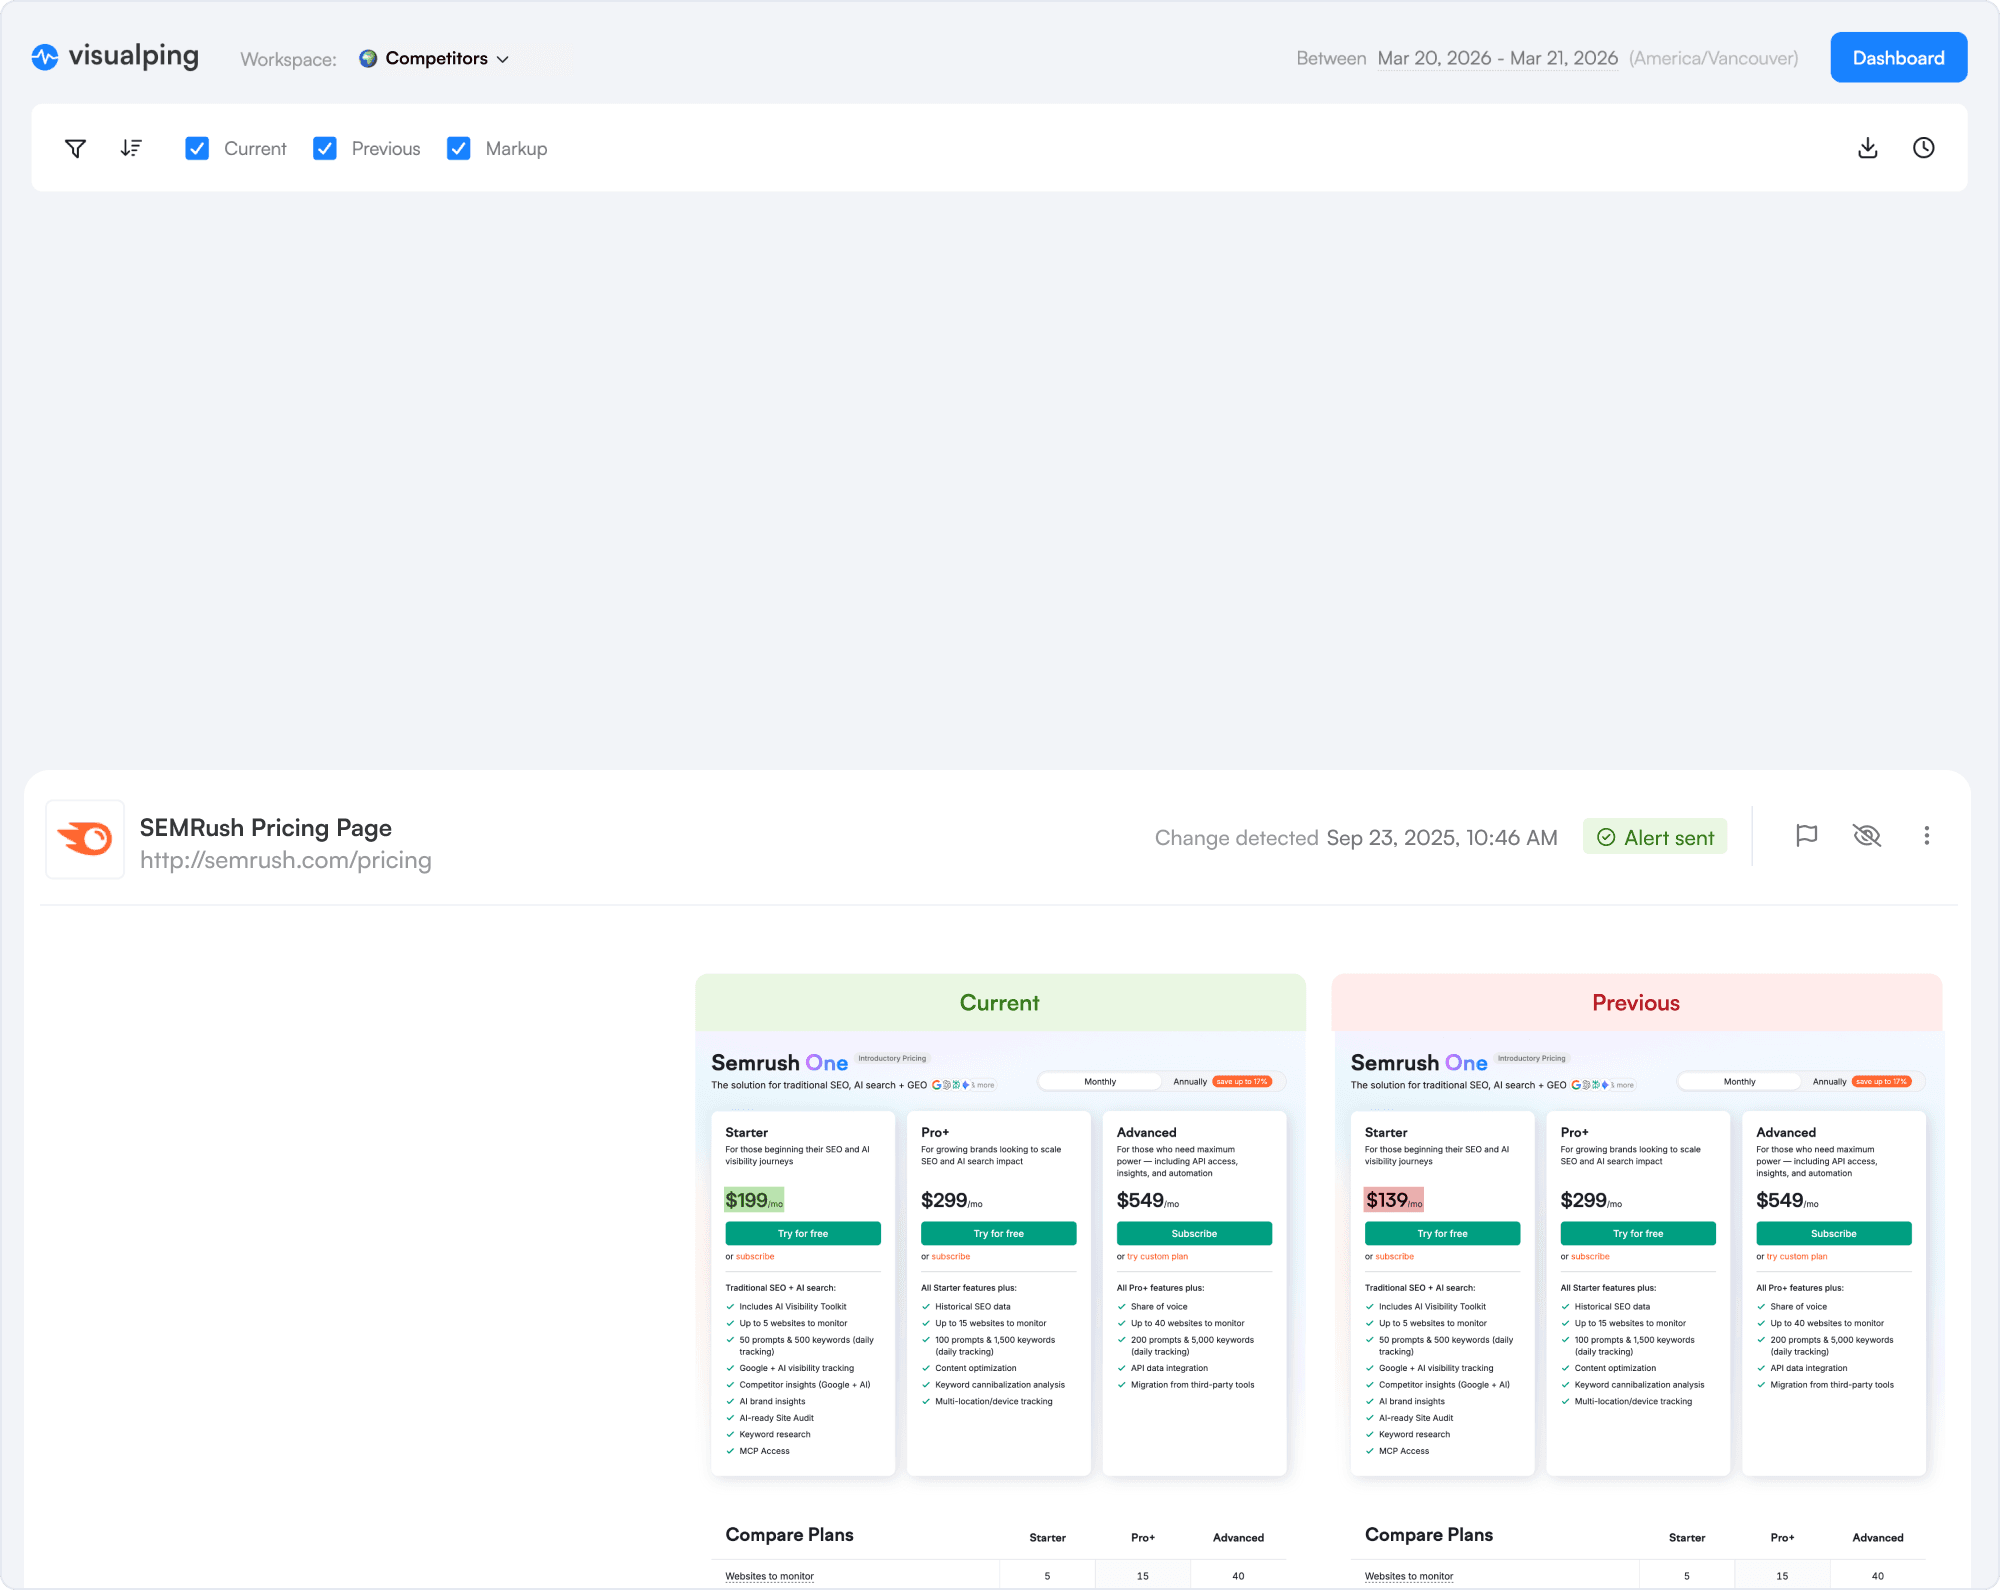Click 'MCP Access' feature in Current Starter
This screenshot has height=1590, width=2000.
764,1451
